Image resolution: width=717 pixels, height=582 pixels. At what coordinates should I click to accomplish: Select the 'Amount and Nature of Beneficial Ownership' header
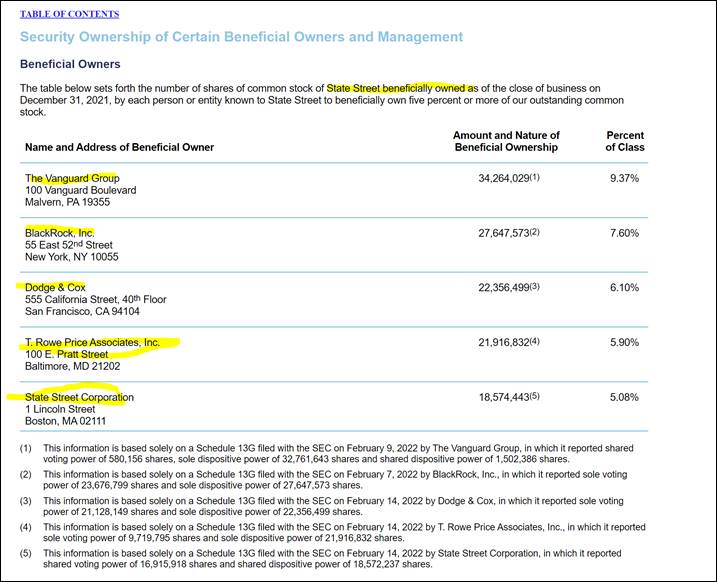point(506,141)
